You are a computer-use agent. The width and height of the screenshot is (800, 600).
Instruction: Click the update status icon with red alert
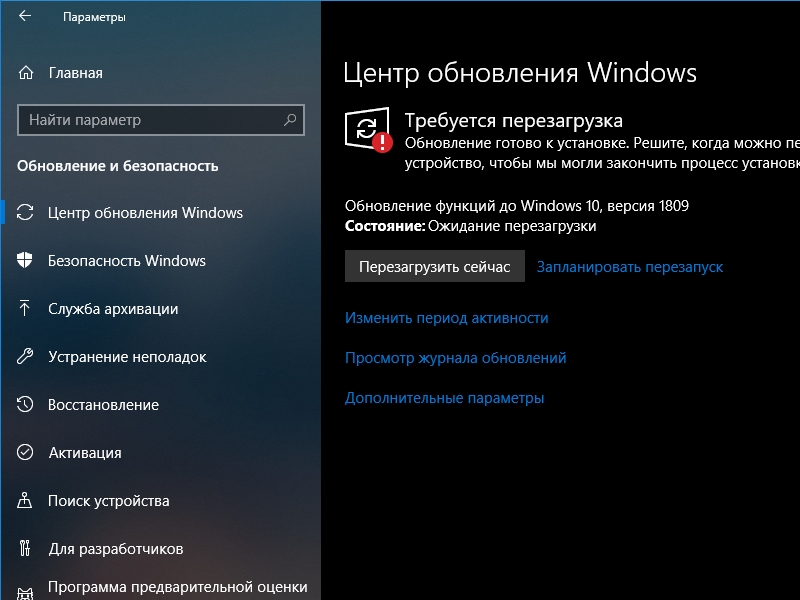pyautogui.click(x=368, y=130)
